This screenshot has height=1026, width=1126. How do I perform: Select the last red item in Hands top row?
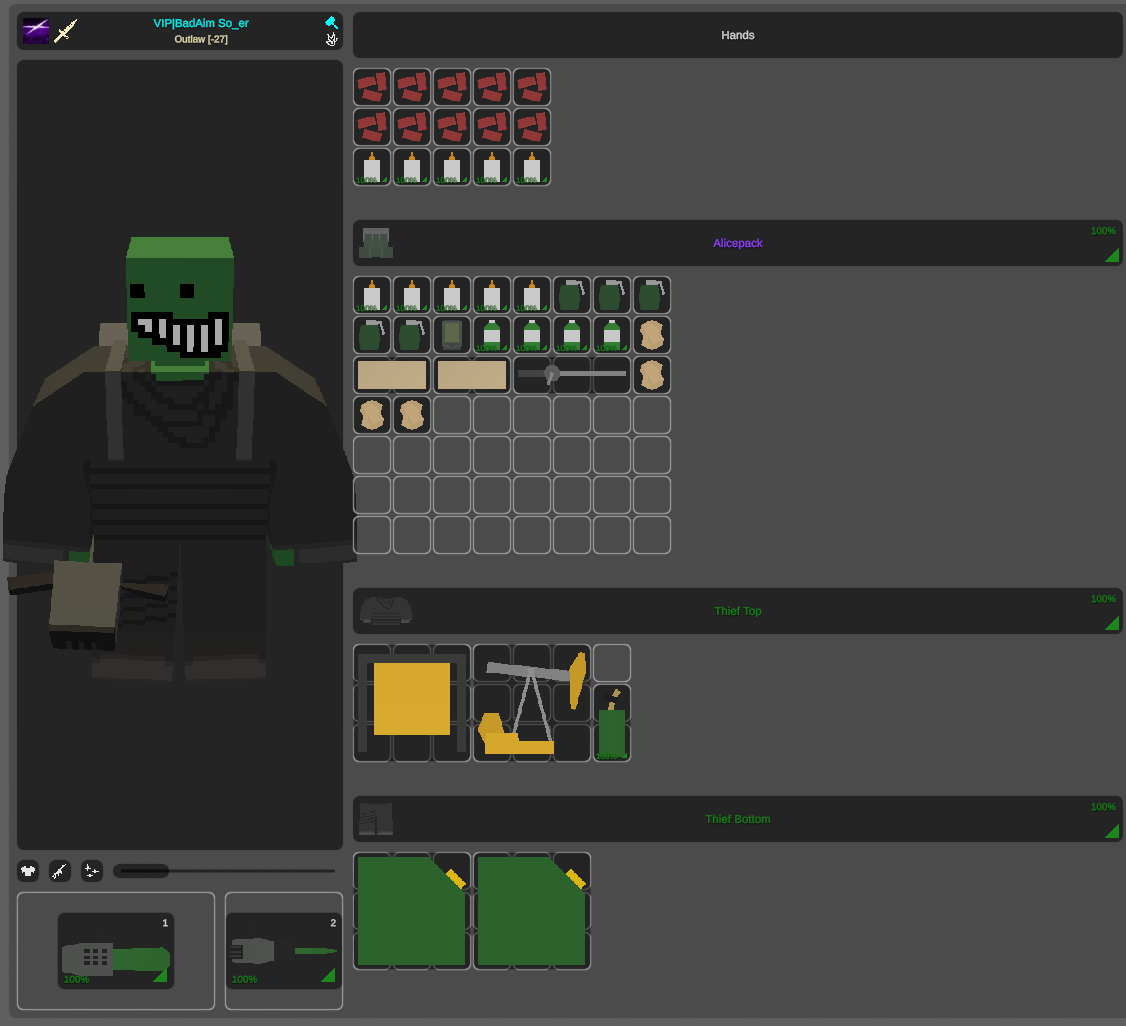tap(532, 88)
